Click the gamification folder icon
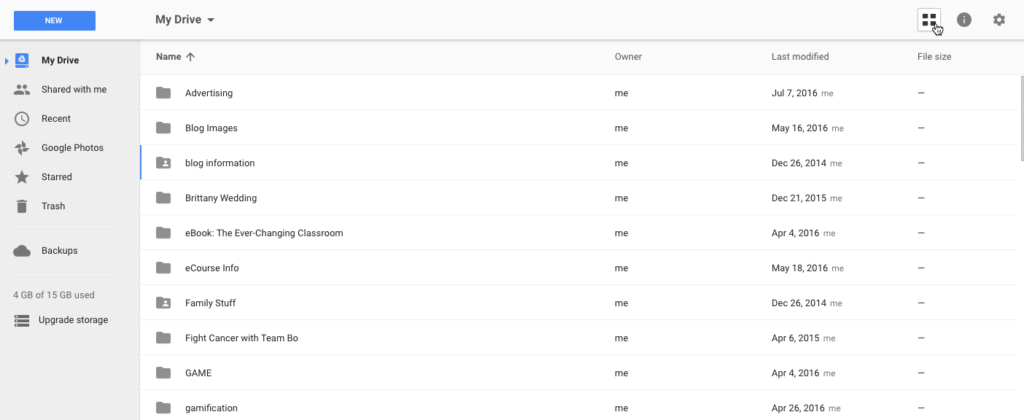Screen dimensions: 1024x420 tap(163, 408)
